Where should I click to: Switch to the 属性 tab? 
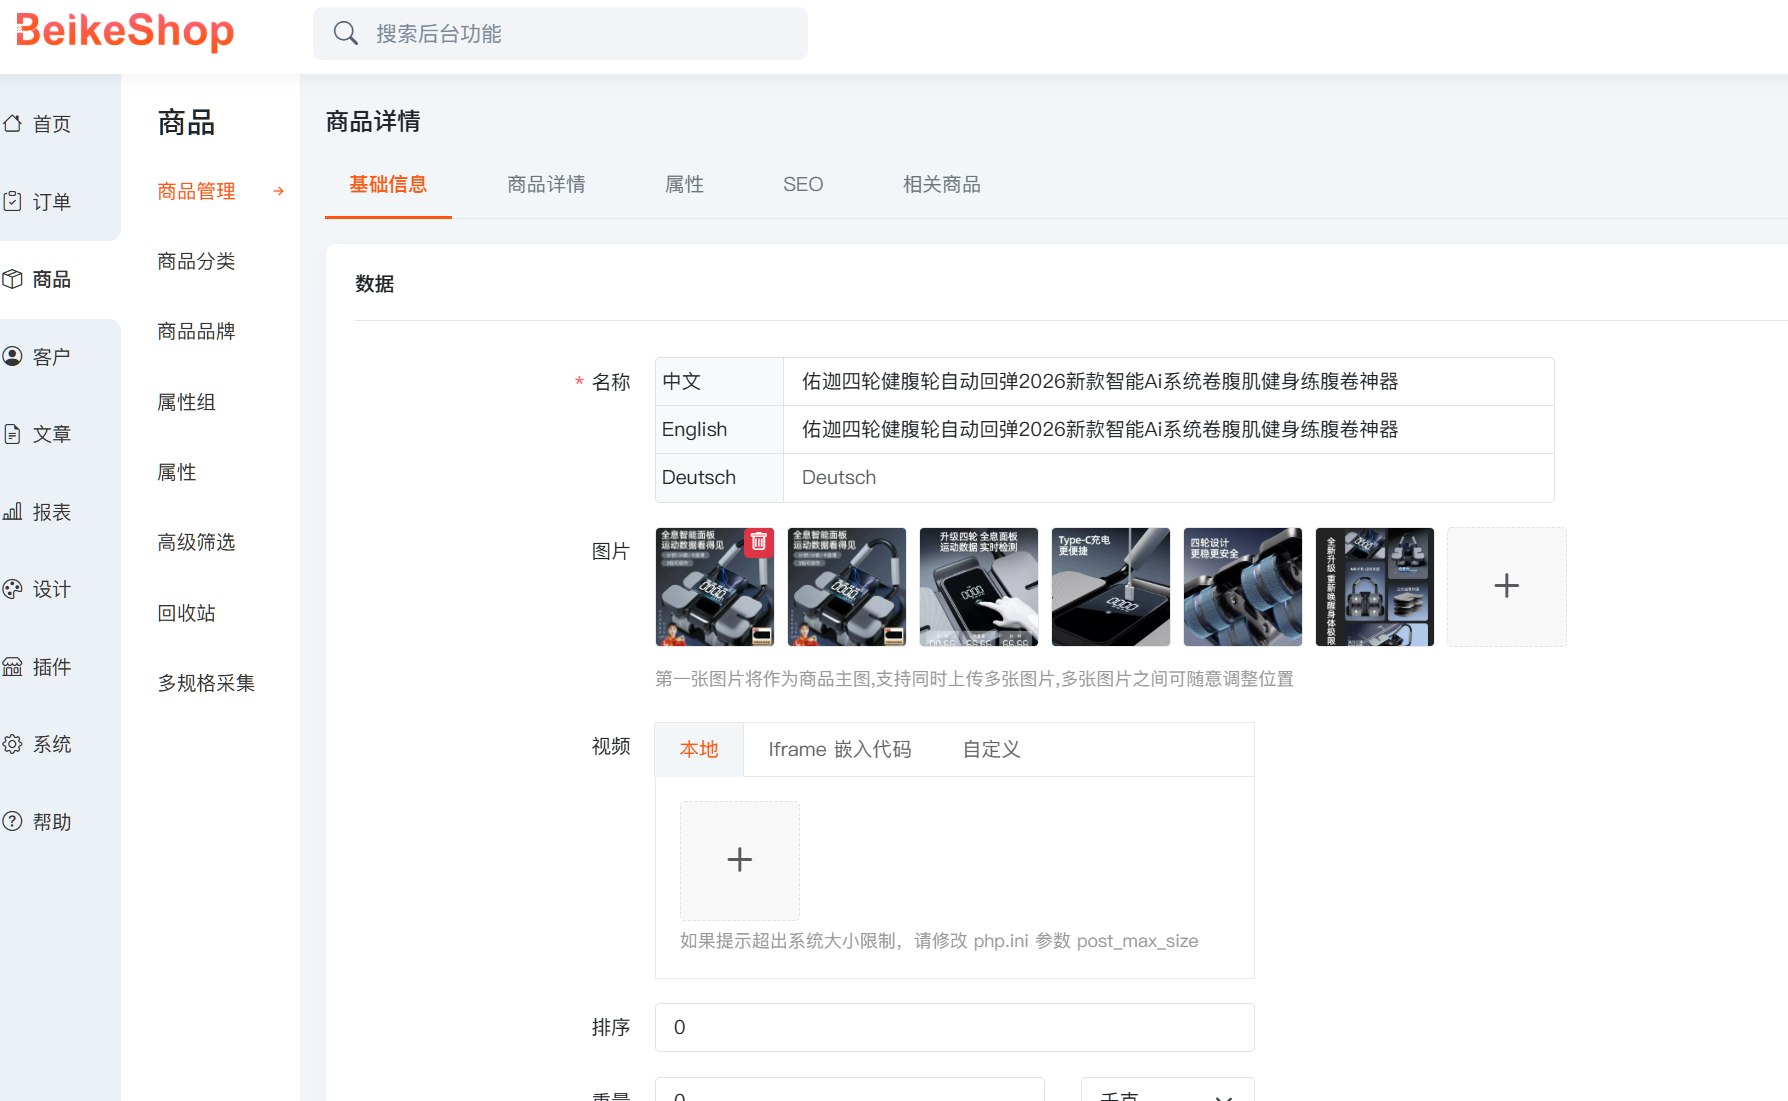(x=685, y=184)
